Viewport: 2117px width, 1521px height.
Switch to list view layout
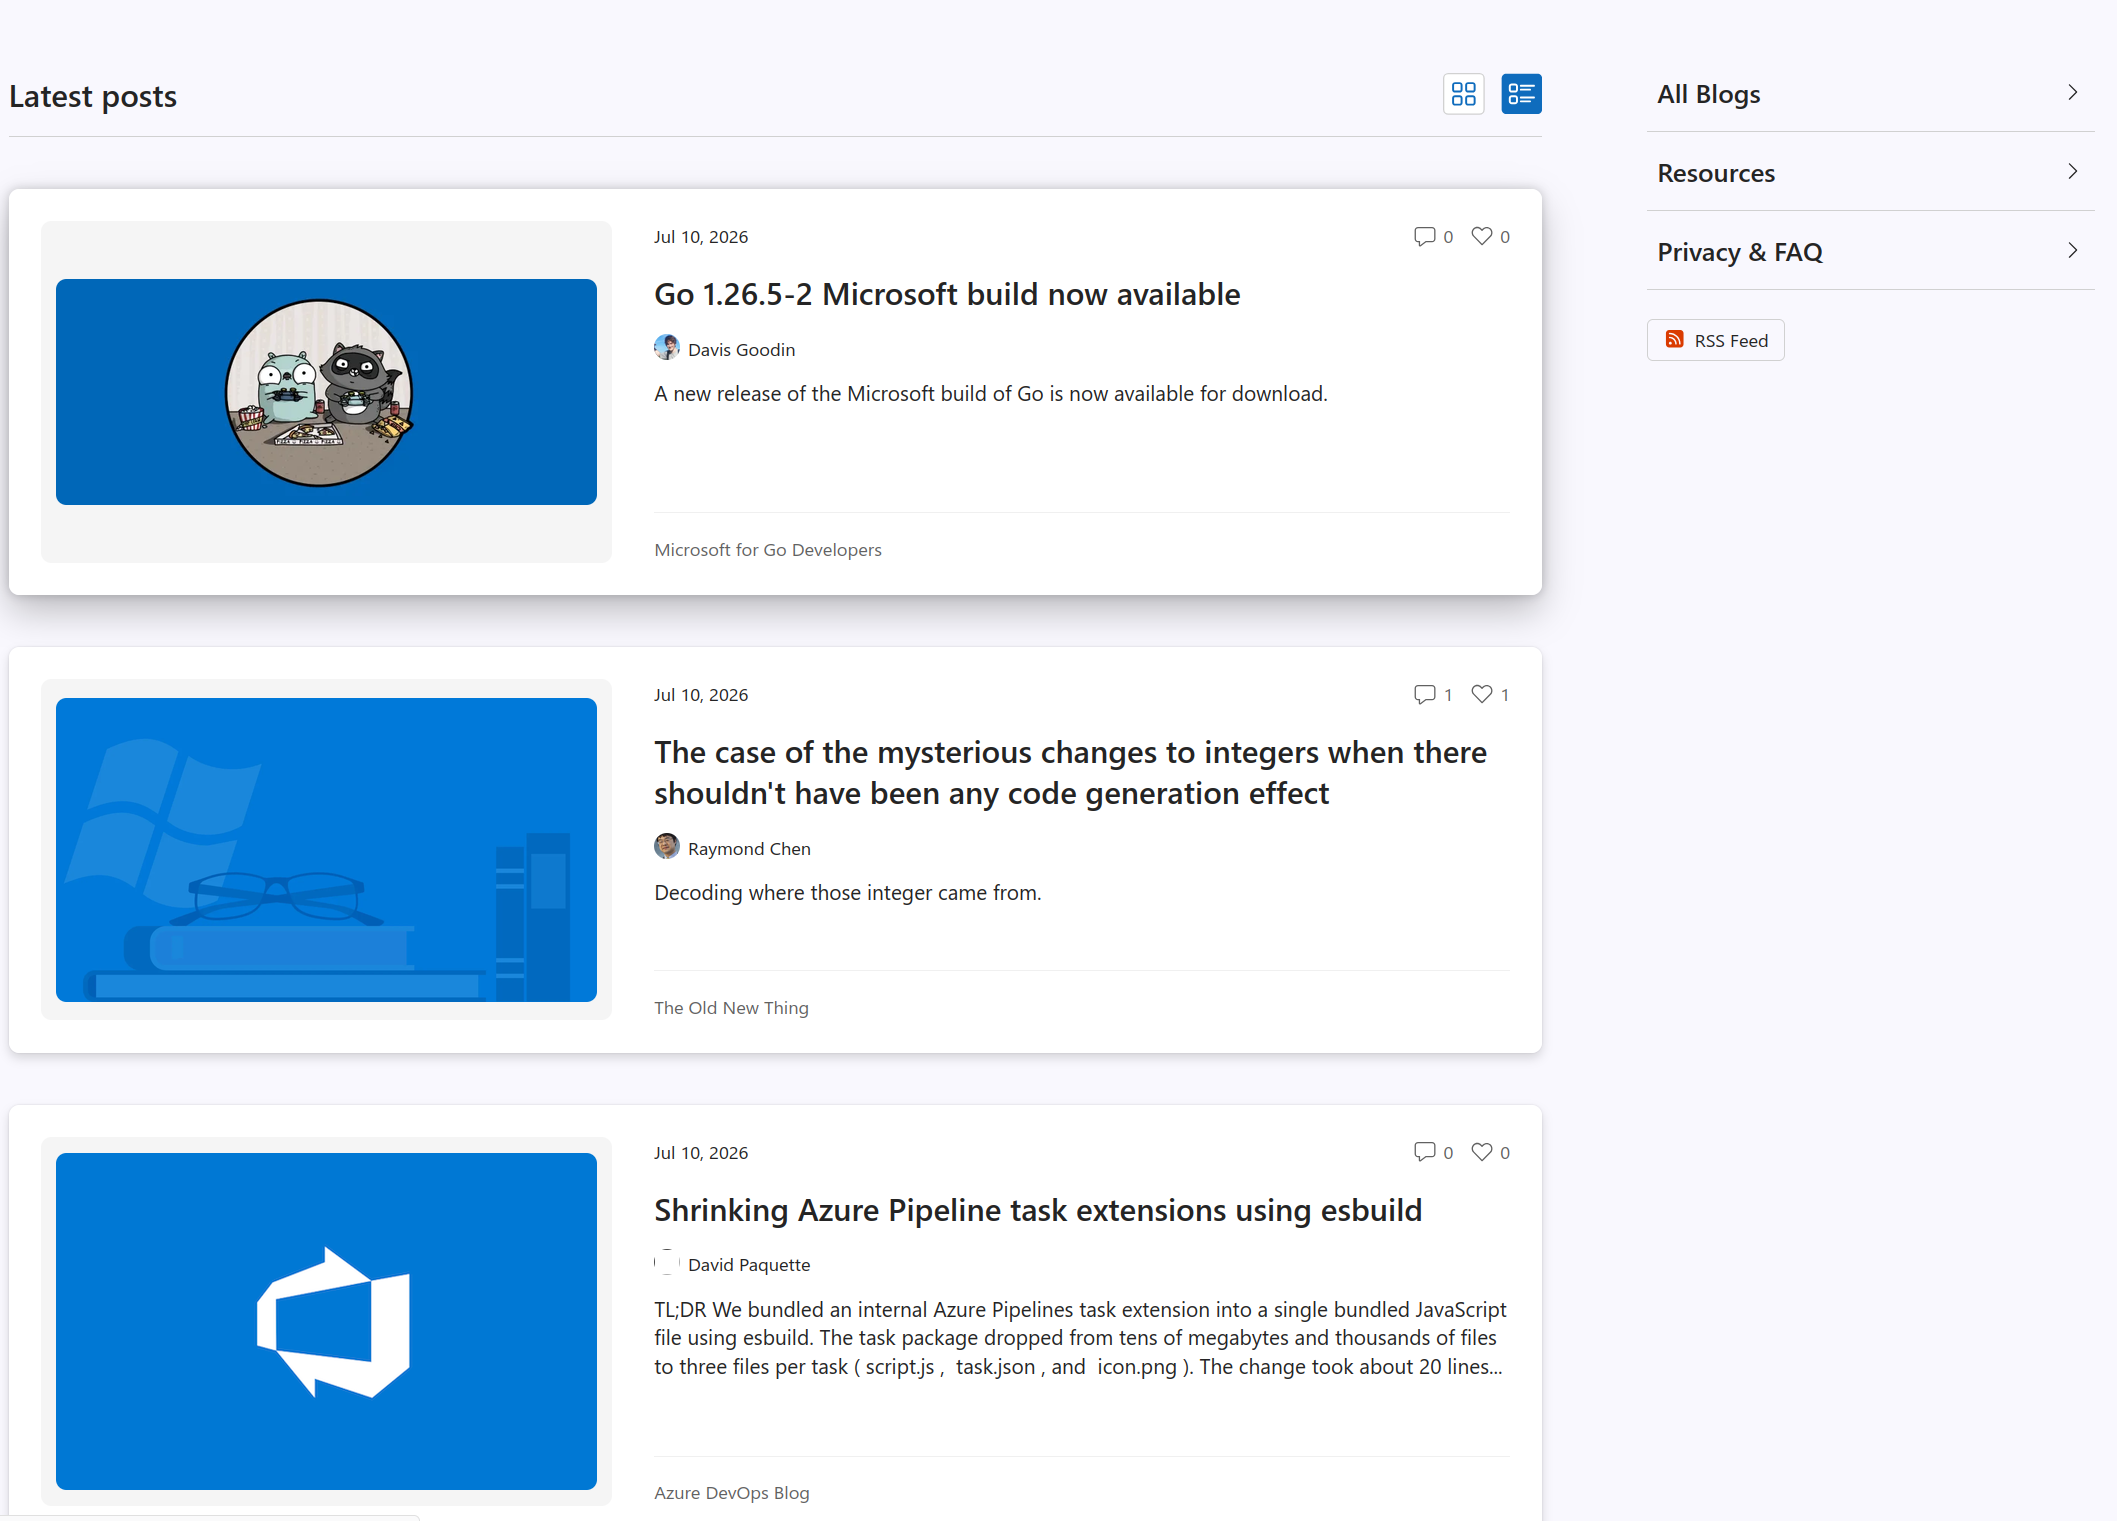pos(1521,94)
